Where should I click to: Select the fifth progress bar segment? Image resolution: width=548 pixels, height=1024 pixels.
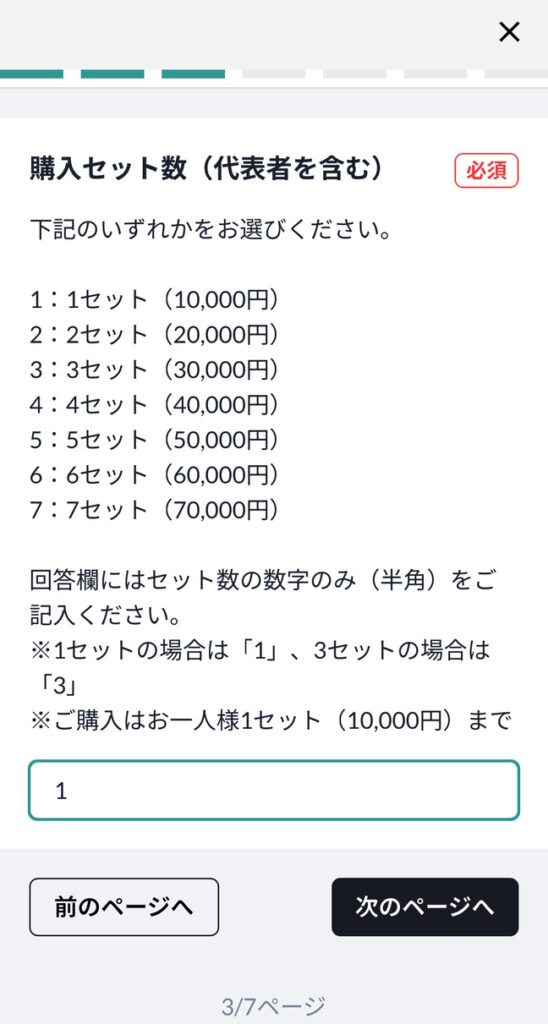tap(355, 74)
